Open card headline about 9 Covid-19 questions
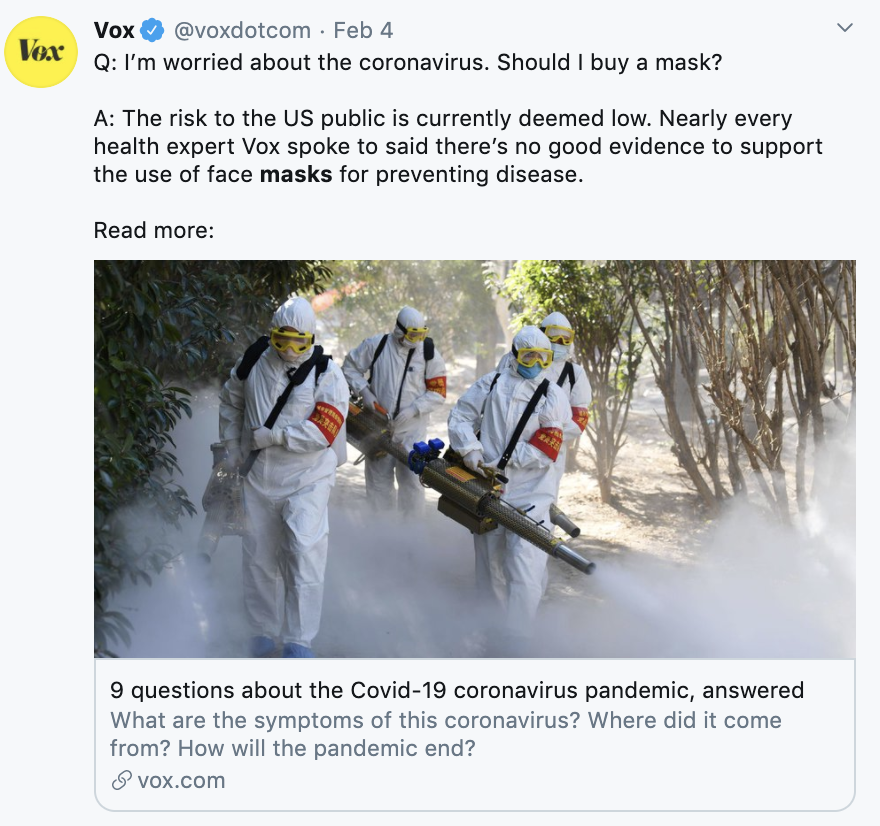The image size is (880, 826). point(457,690)
